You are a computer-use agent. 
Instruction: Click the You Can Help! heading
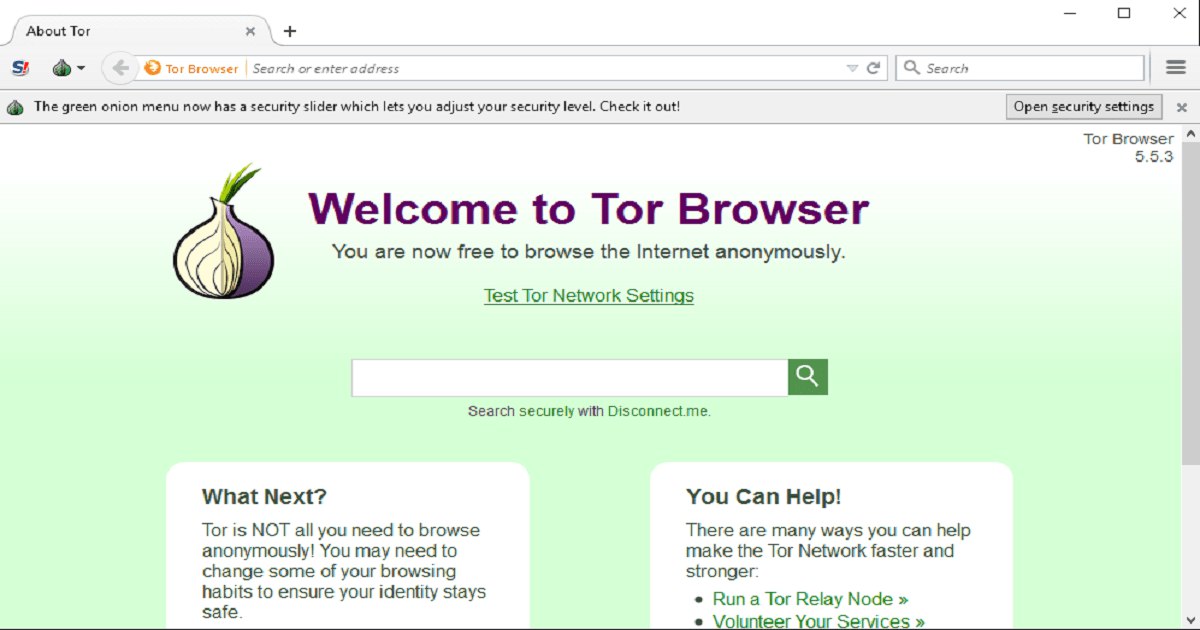tap(763, 496)
